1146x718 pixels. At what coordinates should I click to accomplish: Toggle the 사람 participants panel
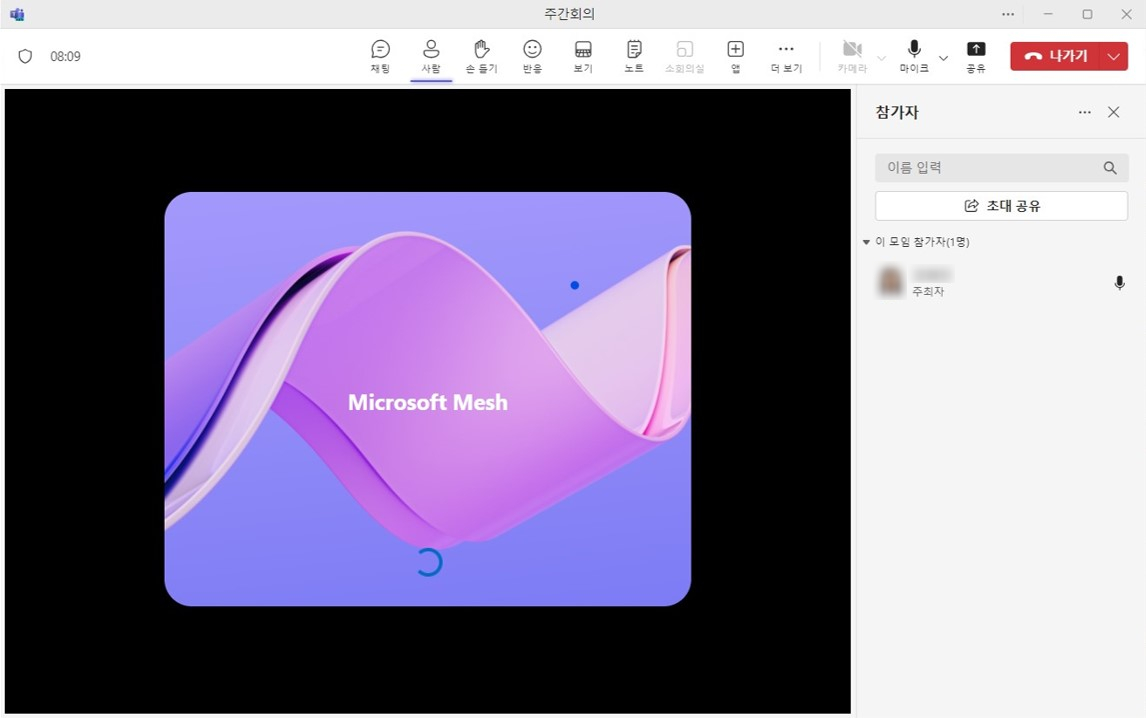[431, 56]
